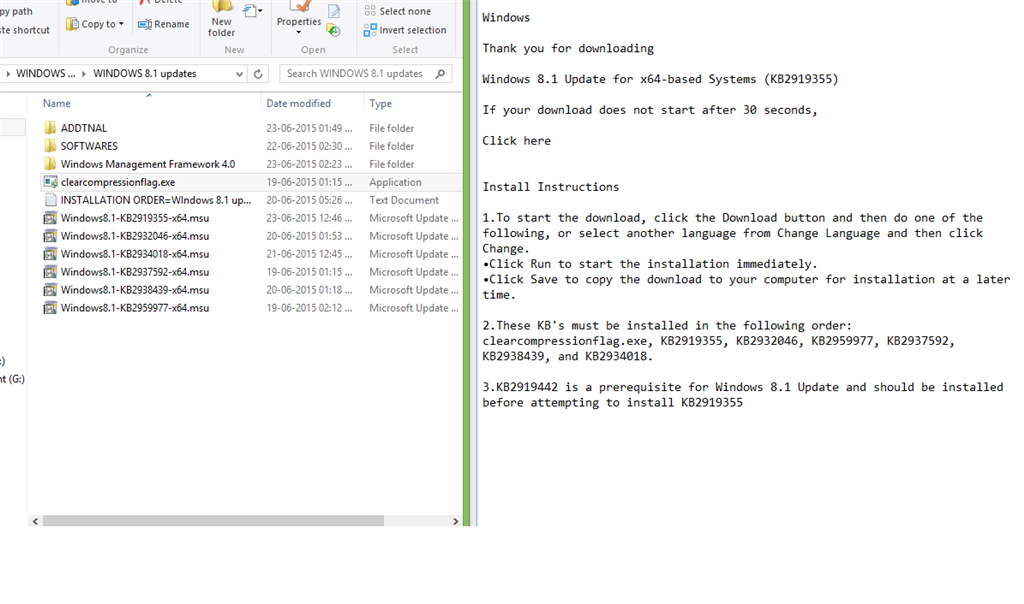
Task: Select the SOFTWARES folder icon
Action: coord(50,146)
